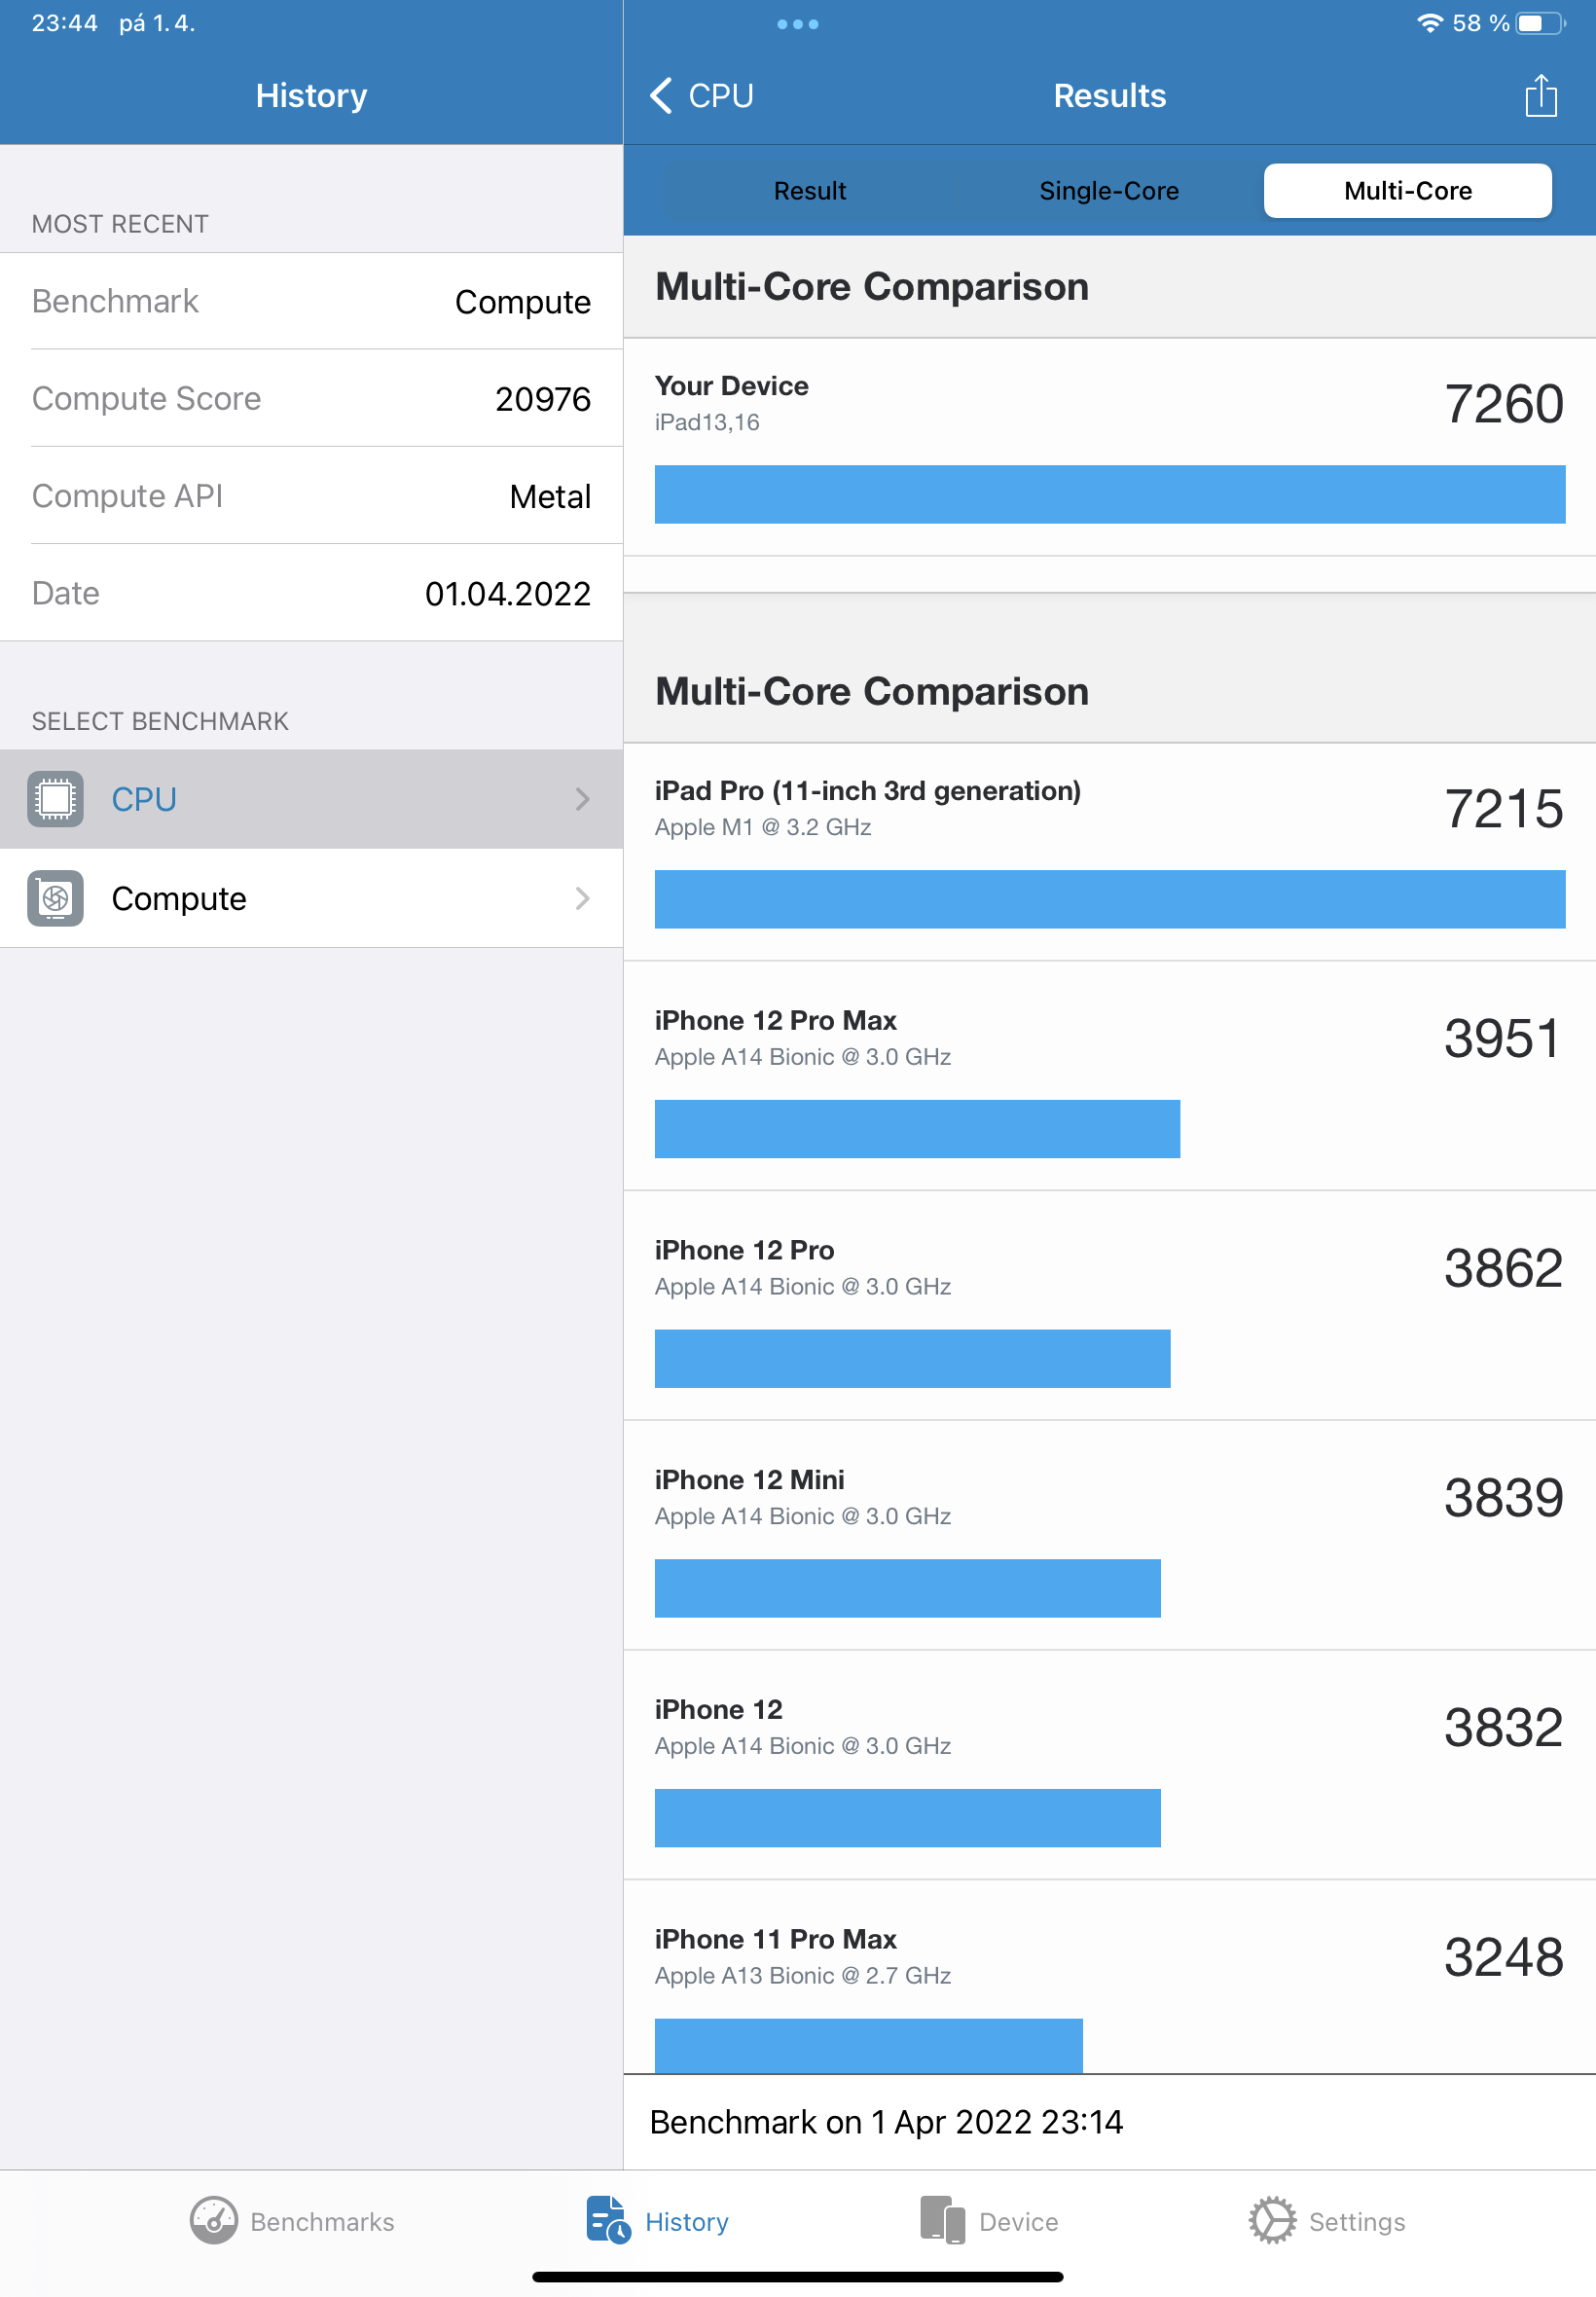Open the Device tab label
The width and height of the screenshot is (1596, 2297).
[1018, 2222]
